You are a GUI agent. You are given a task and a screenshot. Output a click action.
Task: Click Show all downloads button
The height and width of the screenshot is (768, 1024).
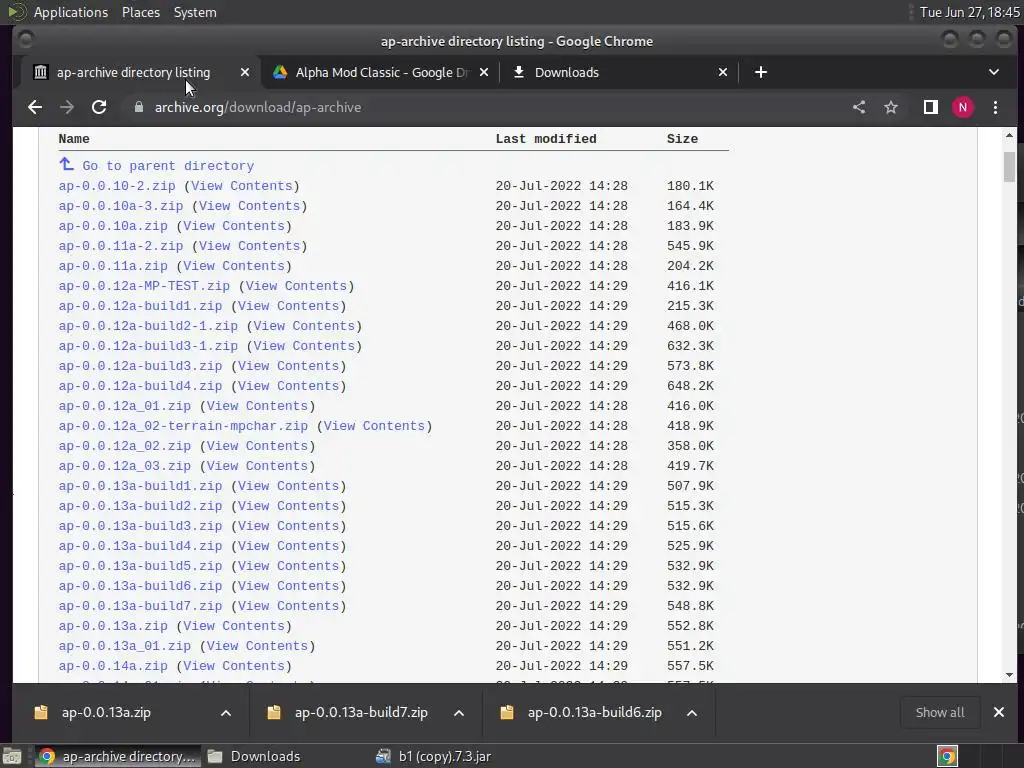[x=940, y=712]
